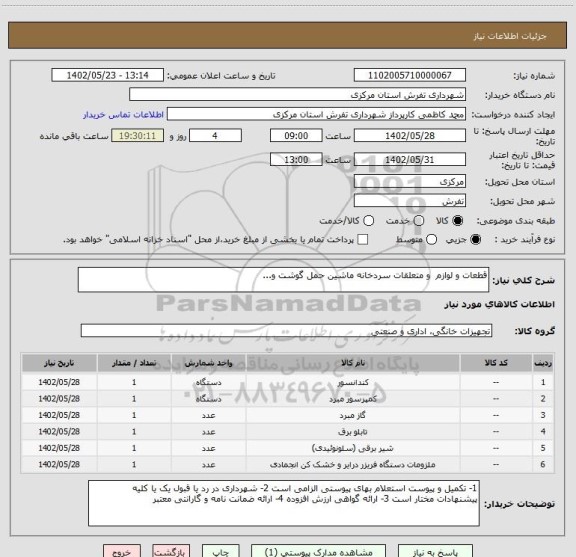Image resolution: width=576 pixels, height=557 pixels.
Task: Click the تاریخ نیاز column header
Action: tap(59, 363)
